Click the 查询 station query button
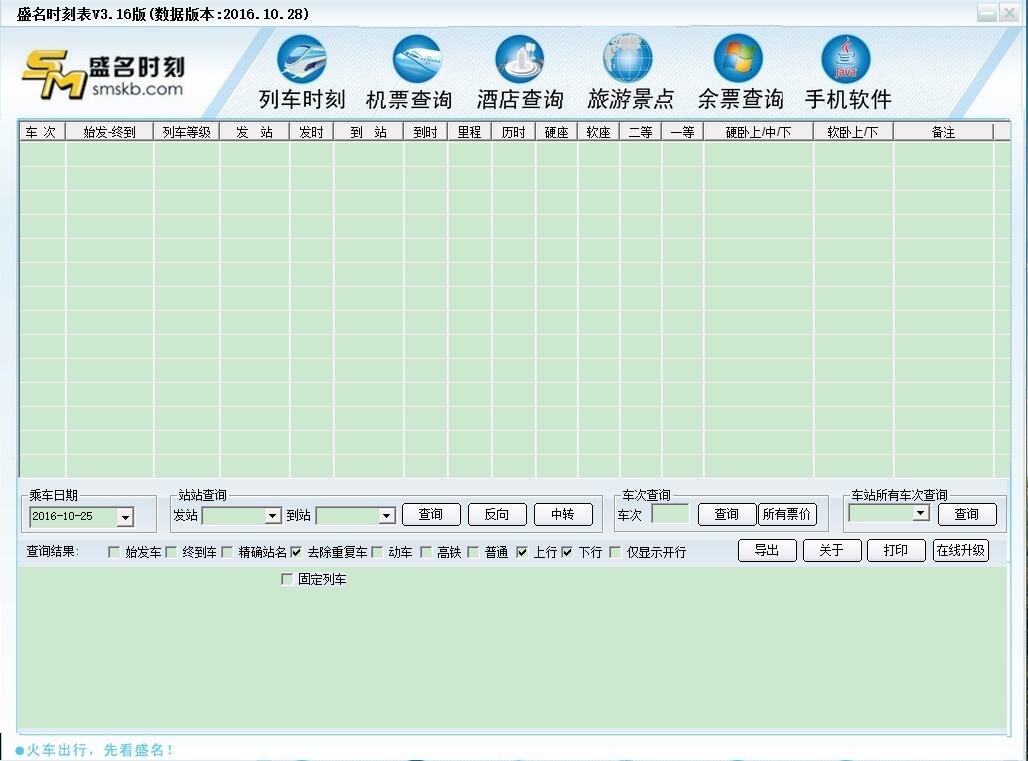 coord(431,514)
